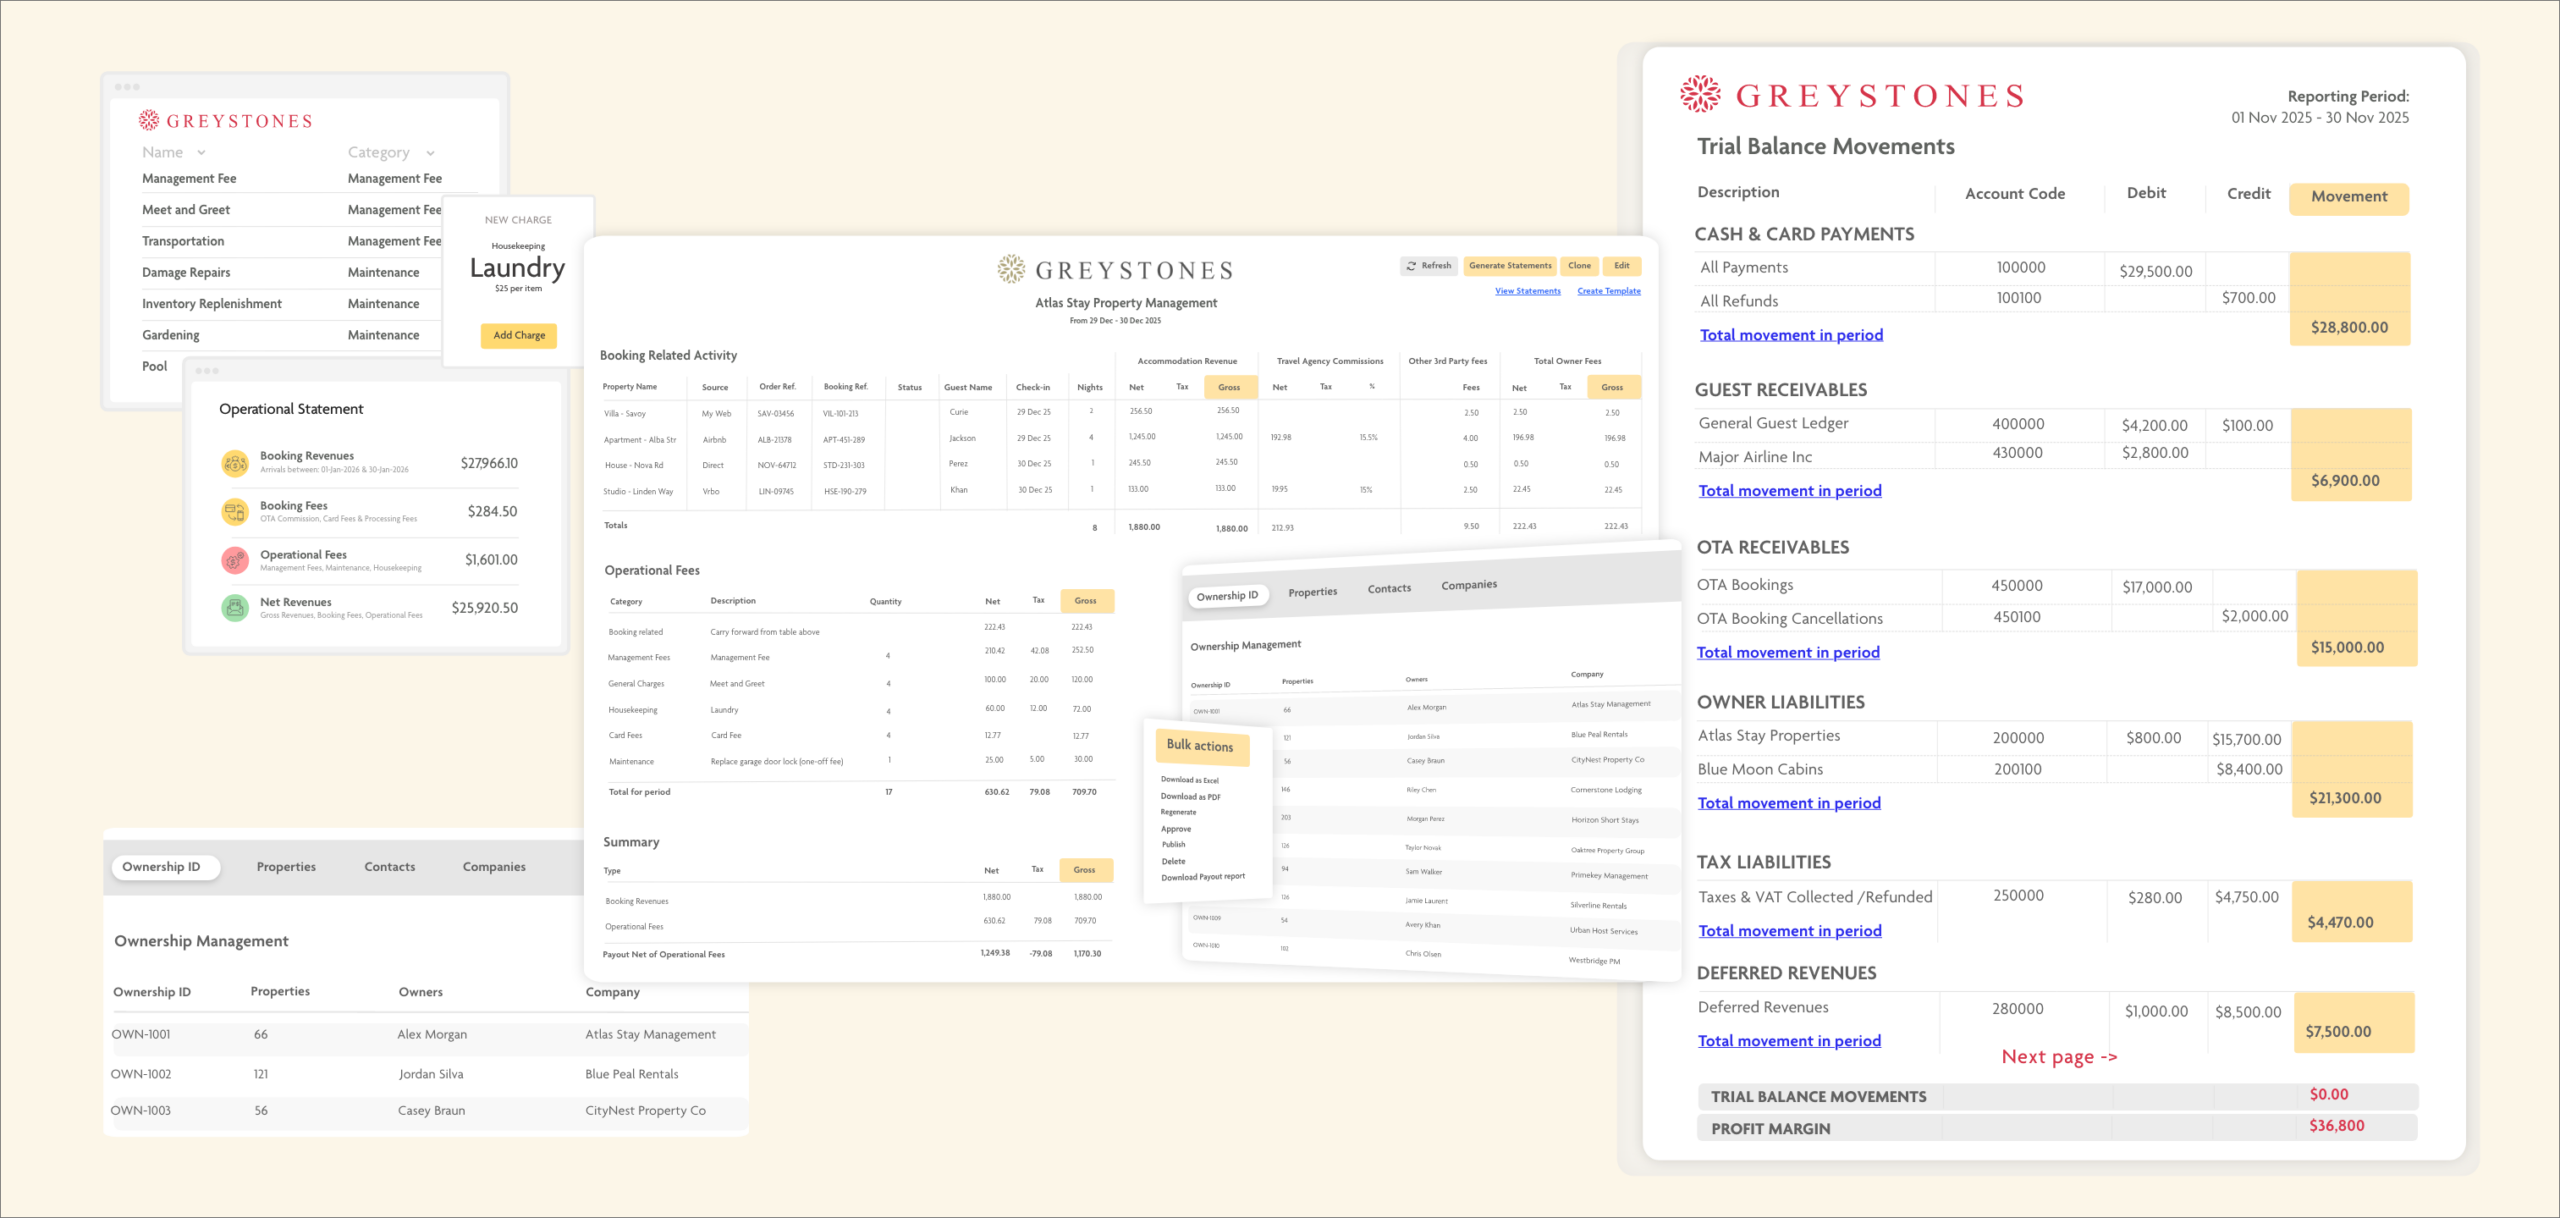Image resolution: width=2560 pixels, height=1218 pixels.
Task: Click the gold Greystones logo in the statement header
Action: (1011, 269)
